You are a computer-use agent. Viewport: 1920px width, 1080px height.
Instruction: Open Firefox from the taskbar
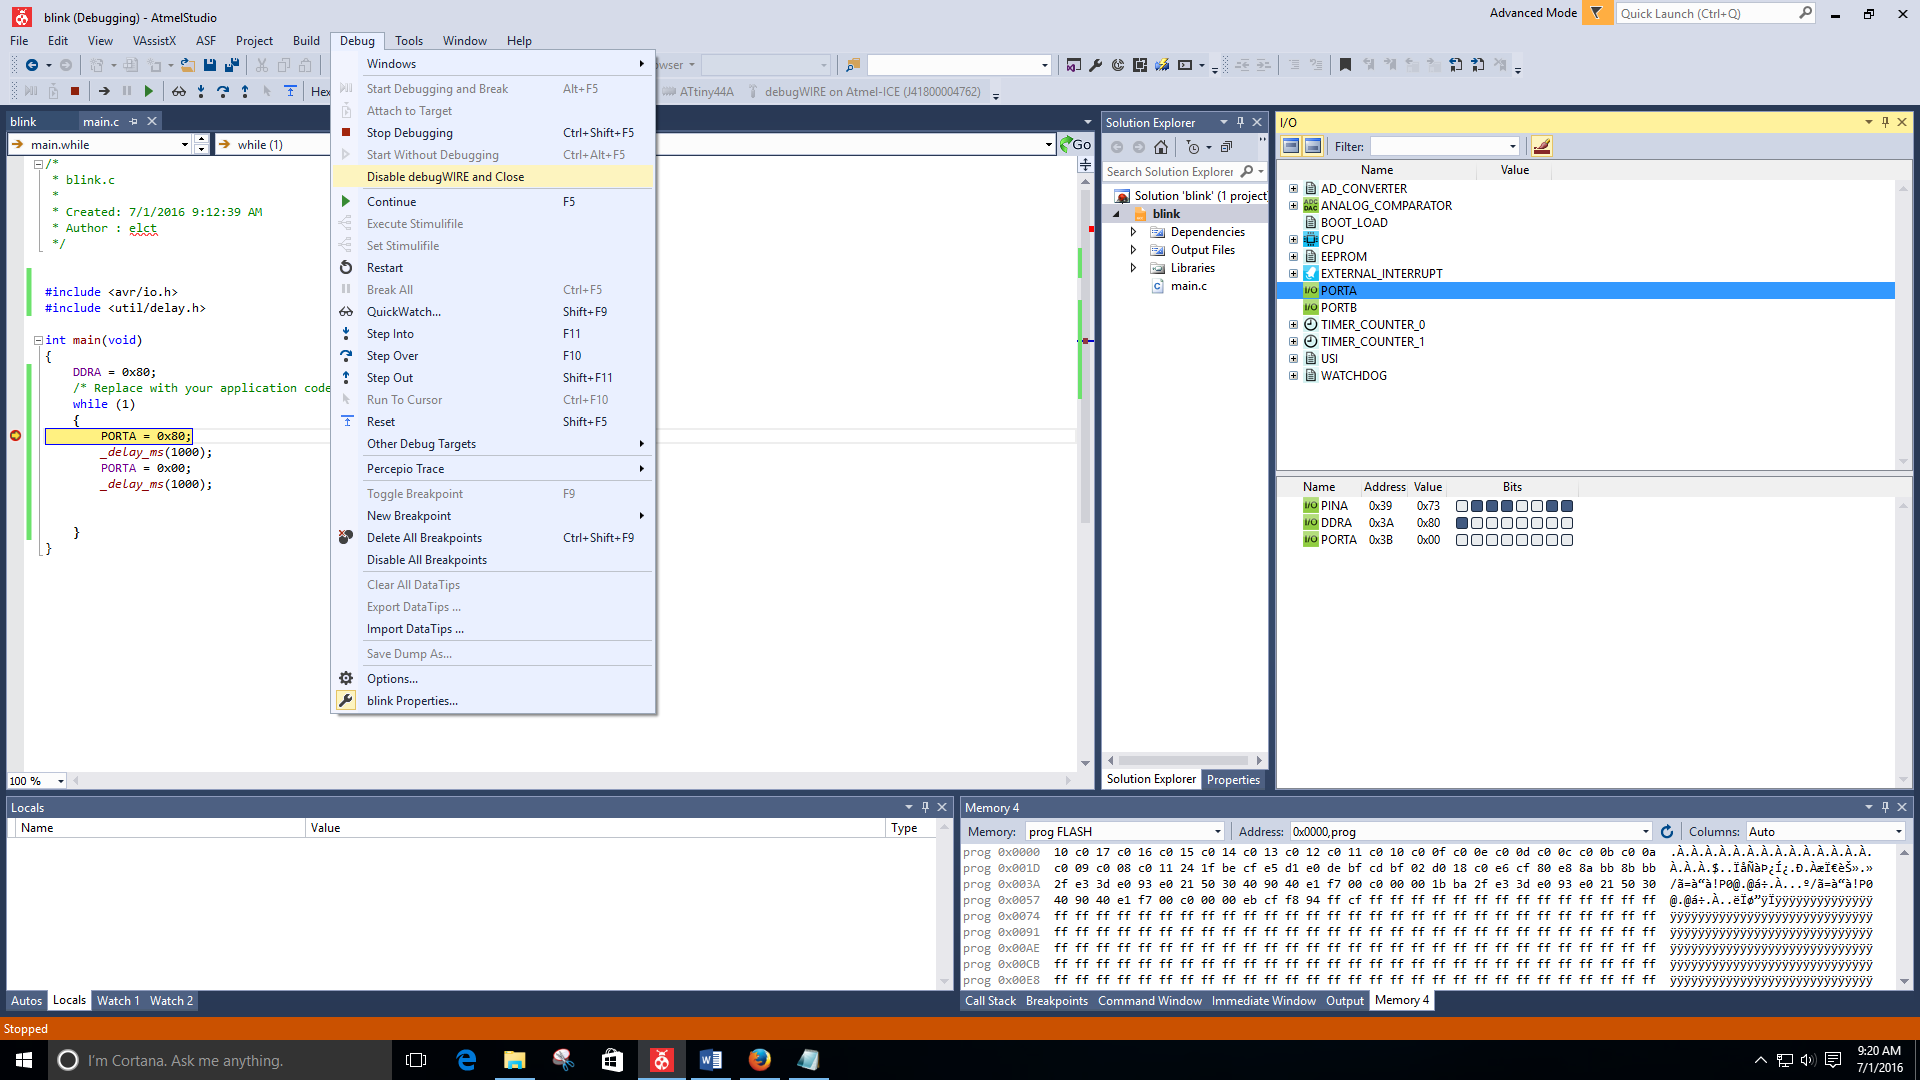point(760,1060)
